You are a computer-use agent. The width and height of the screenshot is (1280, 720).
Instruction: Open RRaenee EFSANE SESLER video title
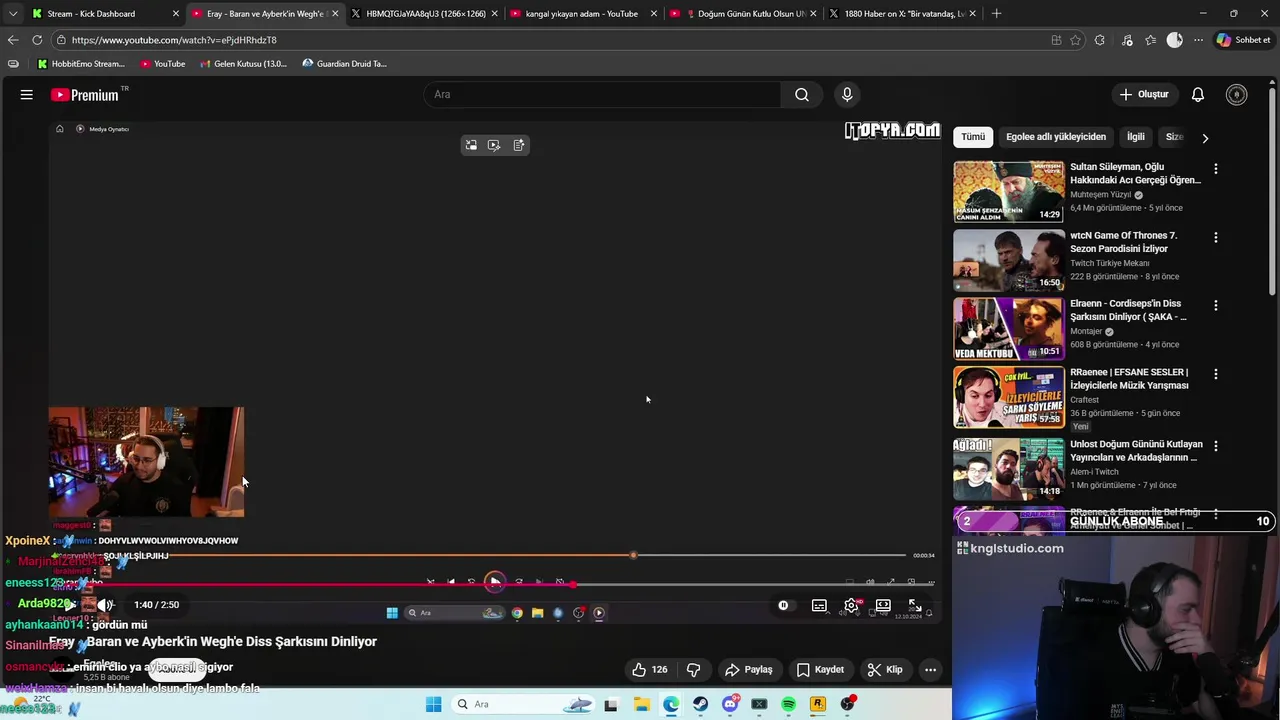(1129, 379)
